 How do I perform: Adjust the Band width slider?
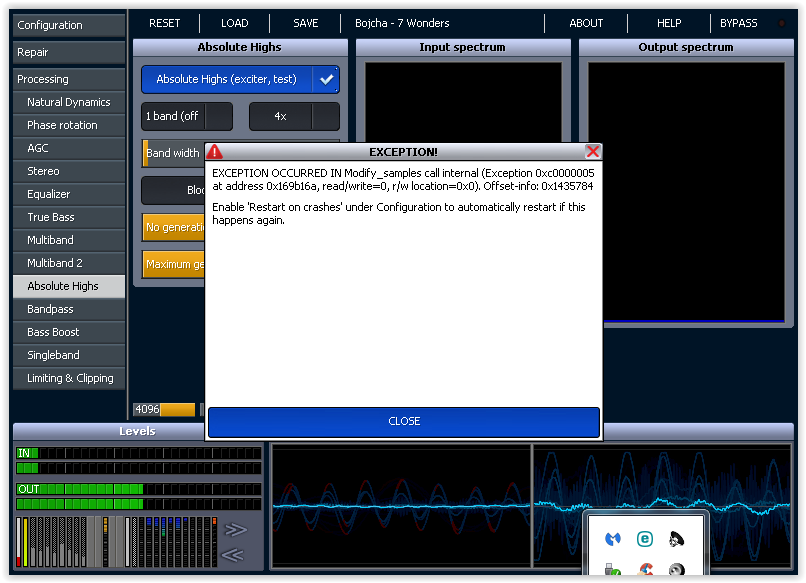173,153
